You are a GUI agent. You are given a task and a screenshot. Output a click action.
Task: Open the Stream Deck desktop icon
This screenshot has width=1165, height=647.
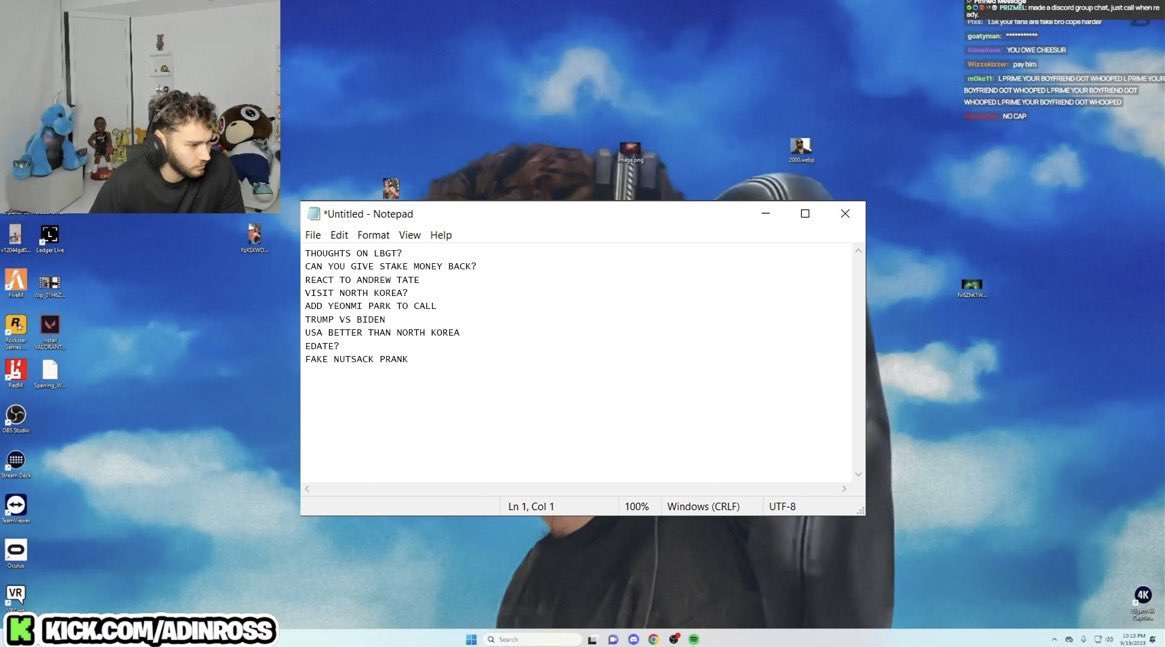pos(16,464)
